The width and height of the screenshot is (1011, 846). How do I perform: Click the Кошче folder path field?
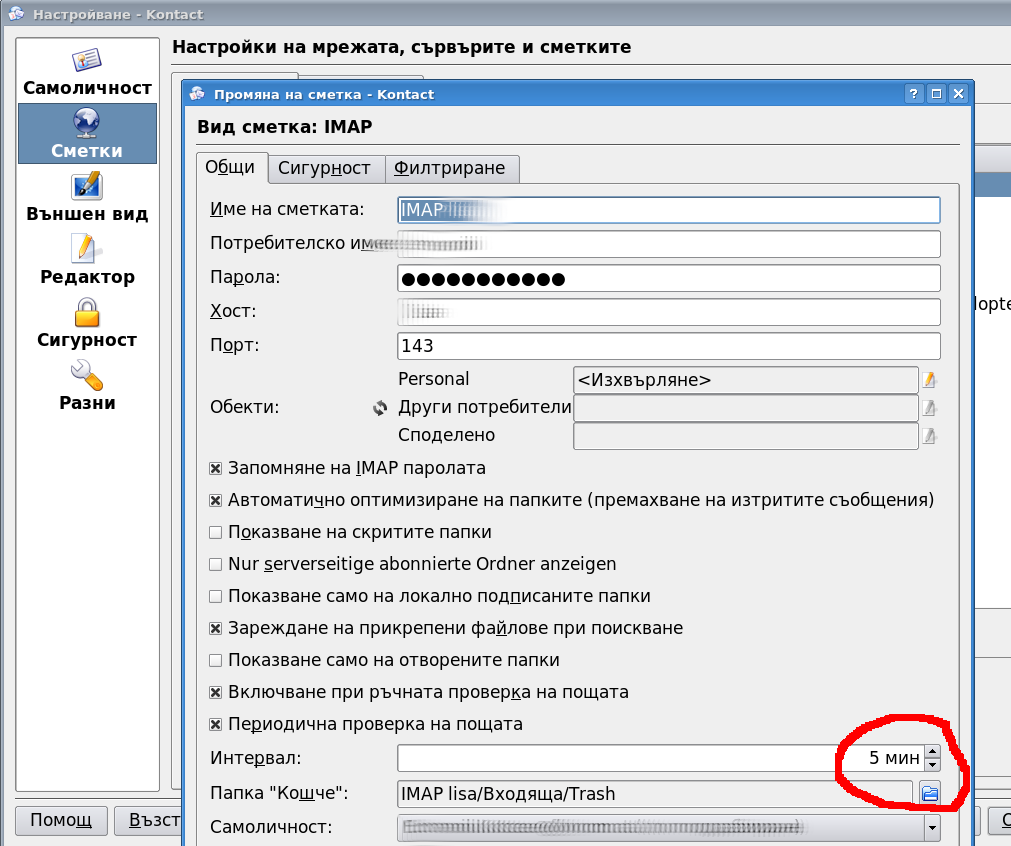tap(655, 794)
